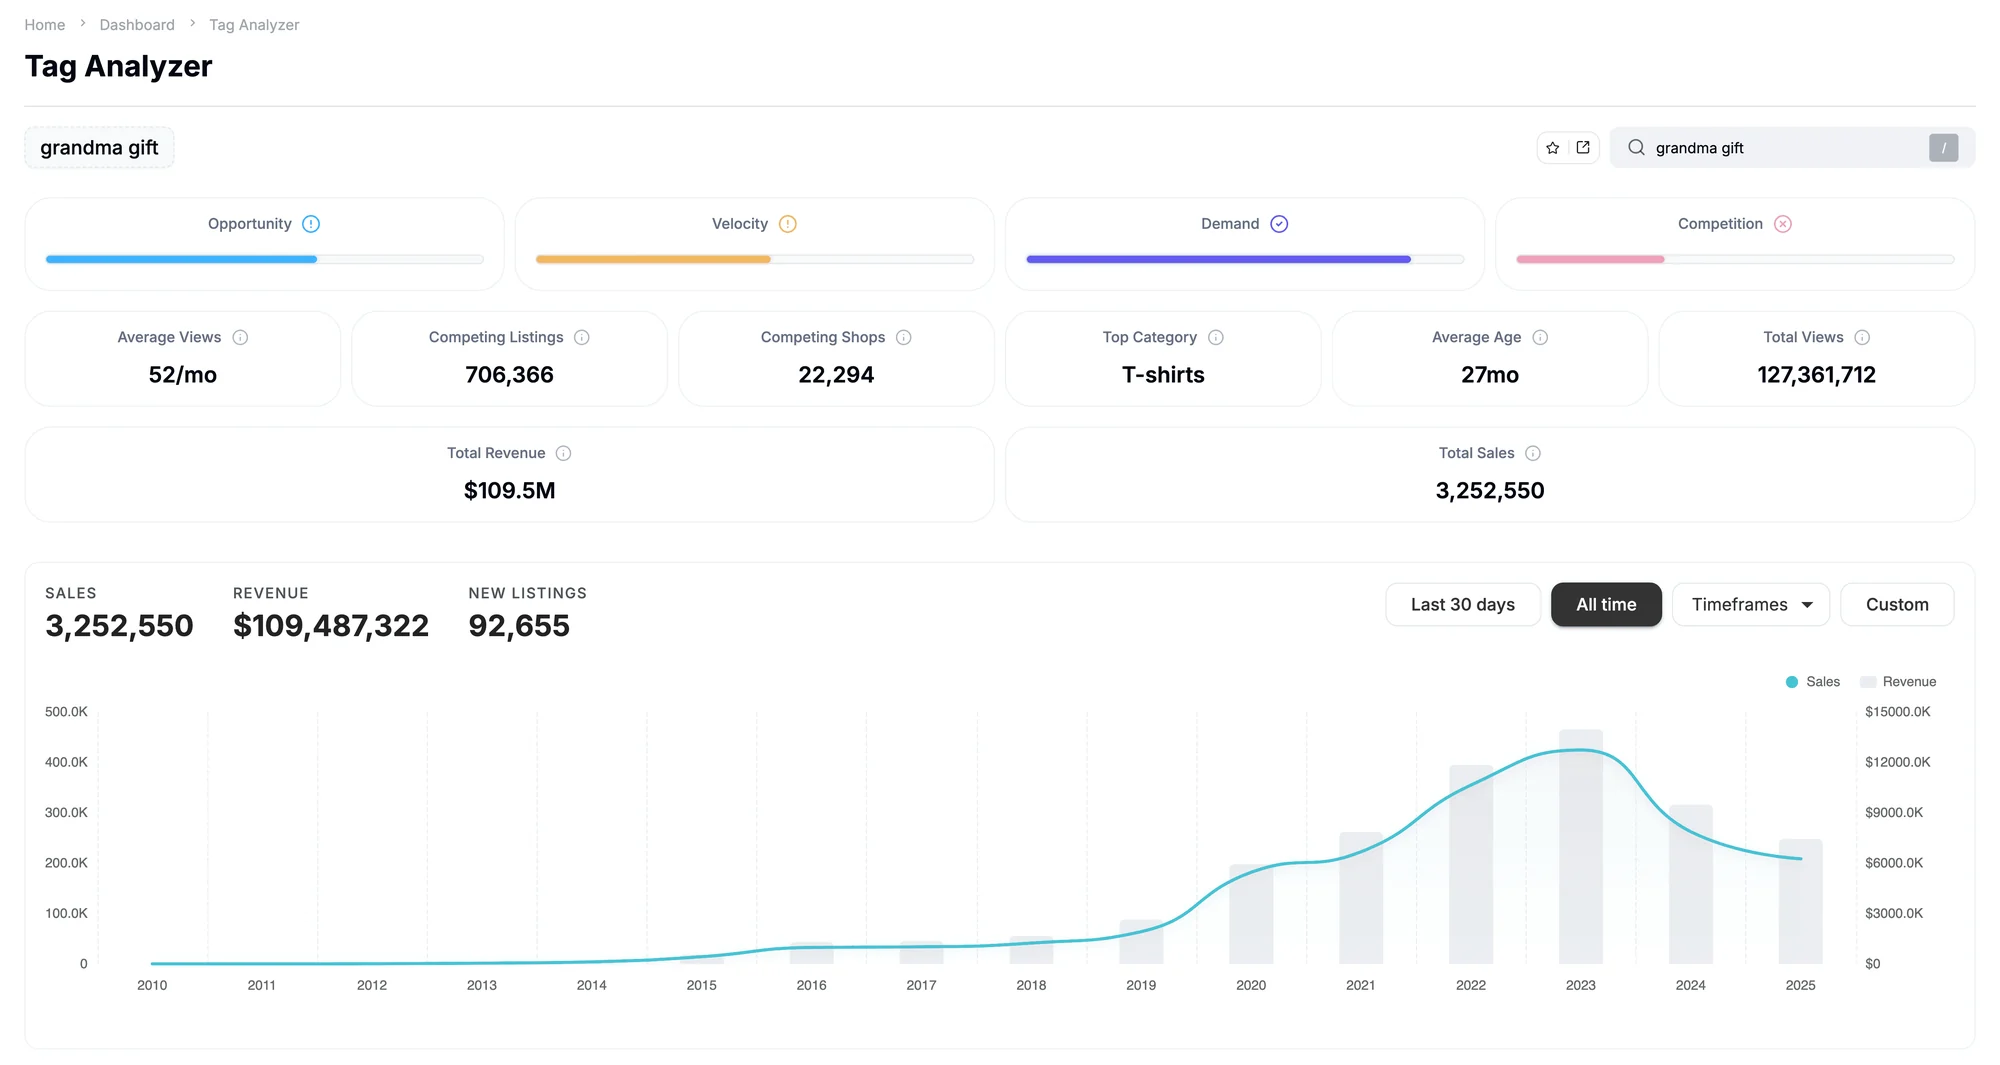Toggle the Sales series in legend
The width and height of the screenshot is (2000, 1065).
(1812, 682)
